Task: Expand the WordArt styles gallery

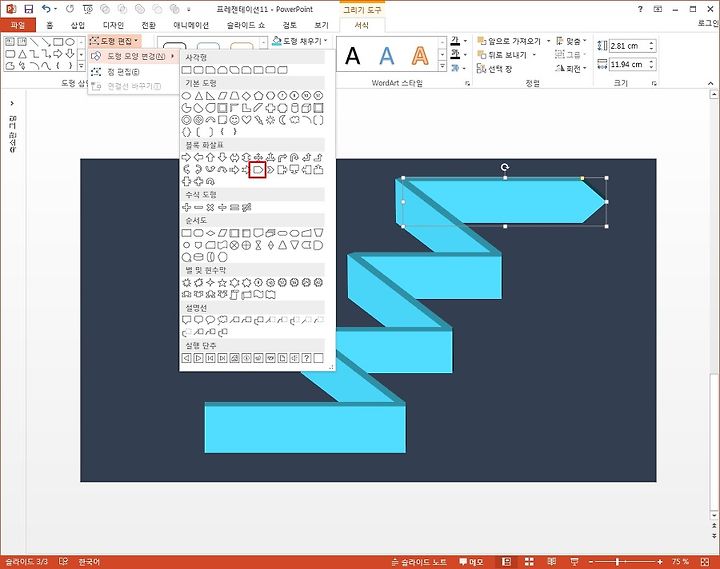Action: click(x=442, y=67)
